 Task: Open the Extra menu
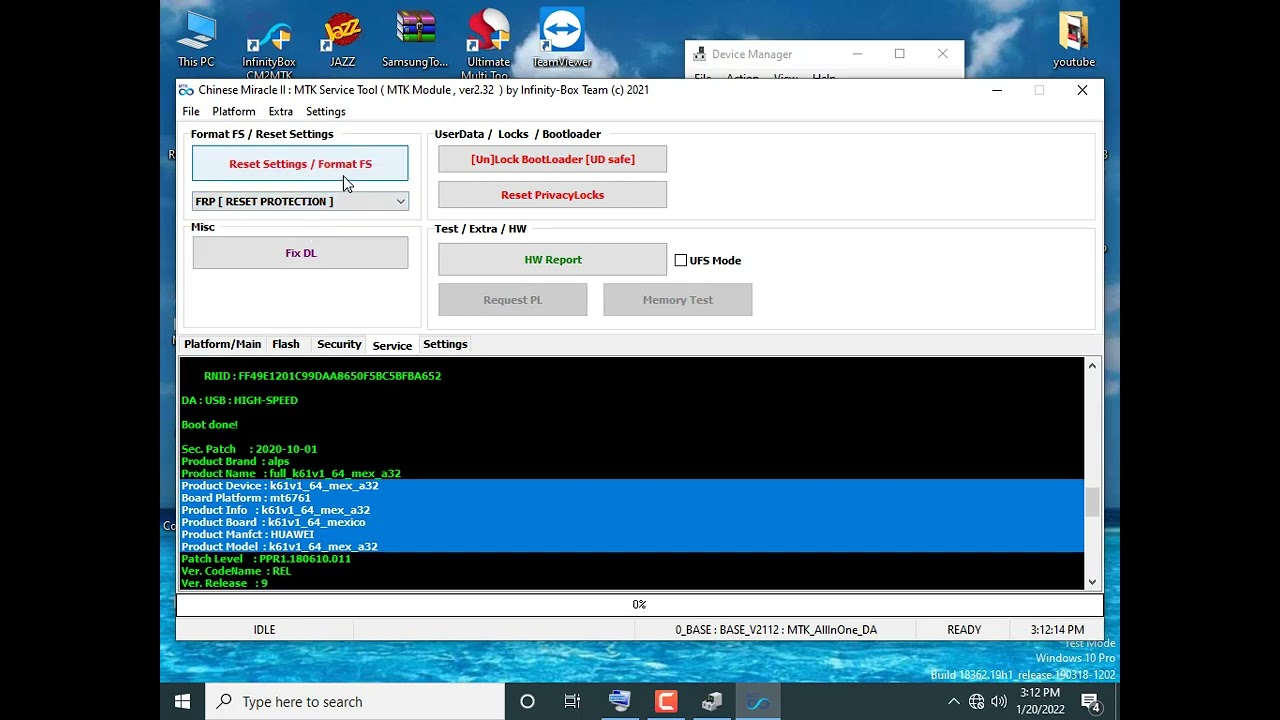pos(281,111)
